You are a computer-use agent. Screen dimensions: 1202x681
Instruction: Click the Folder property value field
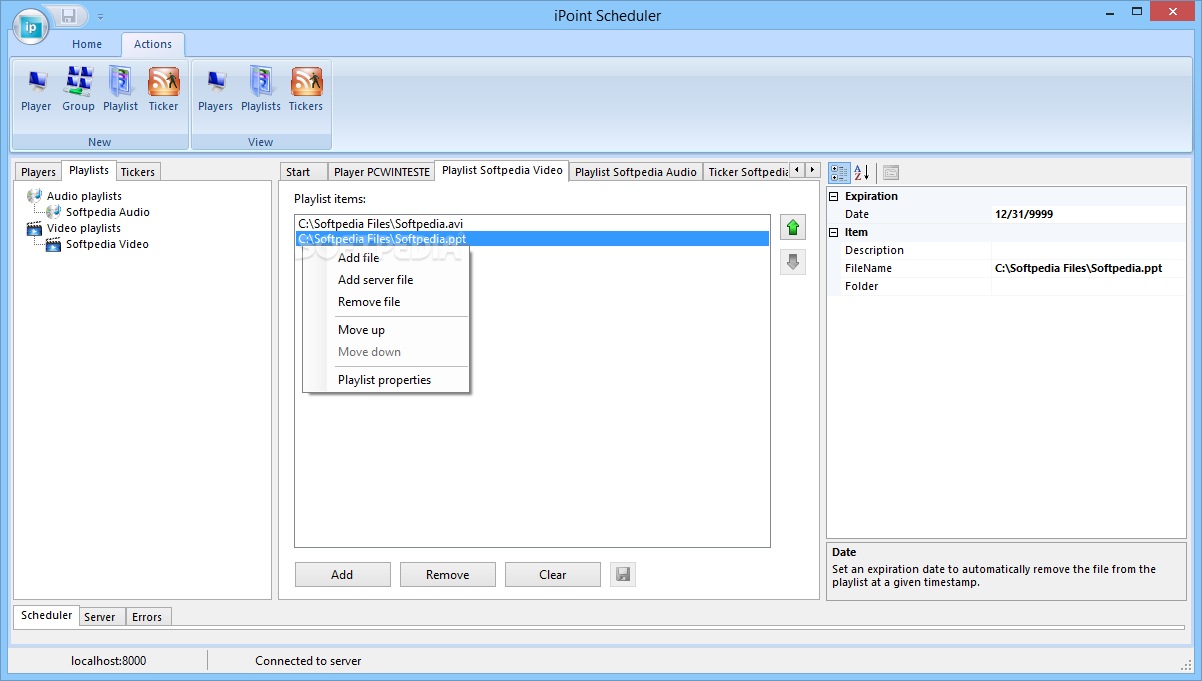pyautogui.click(x=1088, y=286)
